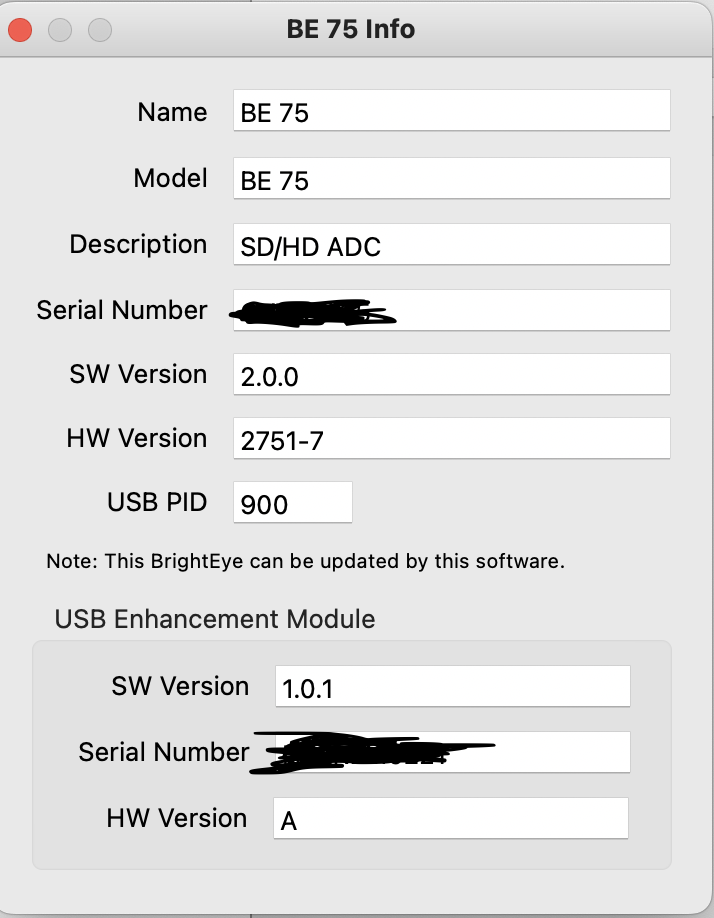Minimize the BE 75 Info window
Viewport: 714px width, 918px height.
(x=60, y=30)
